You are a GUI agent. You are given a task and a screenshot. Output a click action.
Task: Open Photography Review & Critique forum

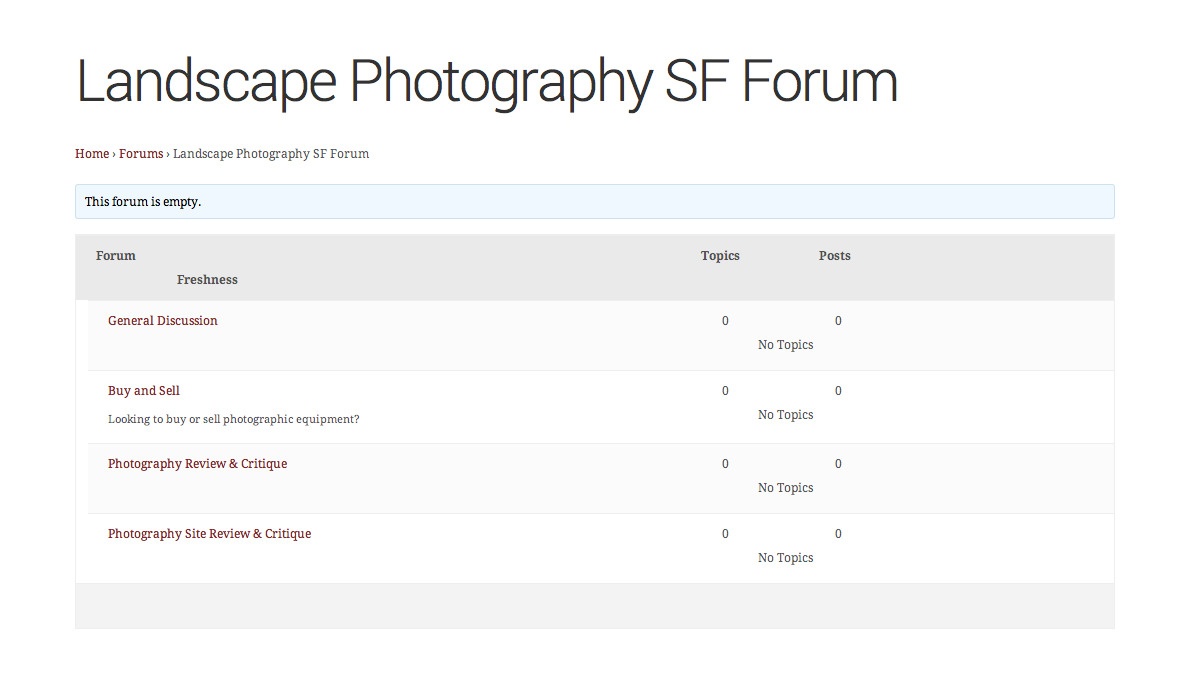(x=197, y=464)
